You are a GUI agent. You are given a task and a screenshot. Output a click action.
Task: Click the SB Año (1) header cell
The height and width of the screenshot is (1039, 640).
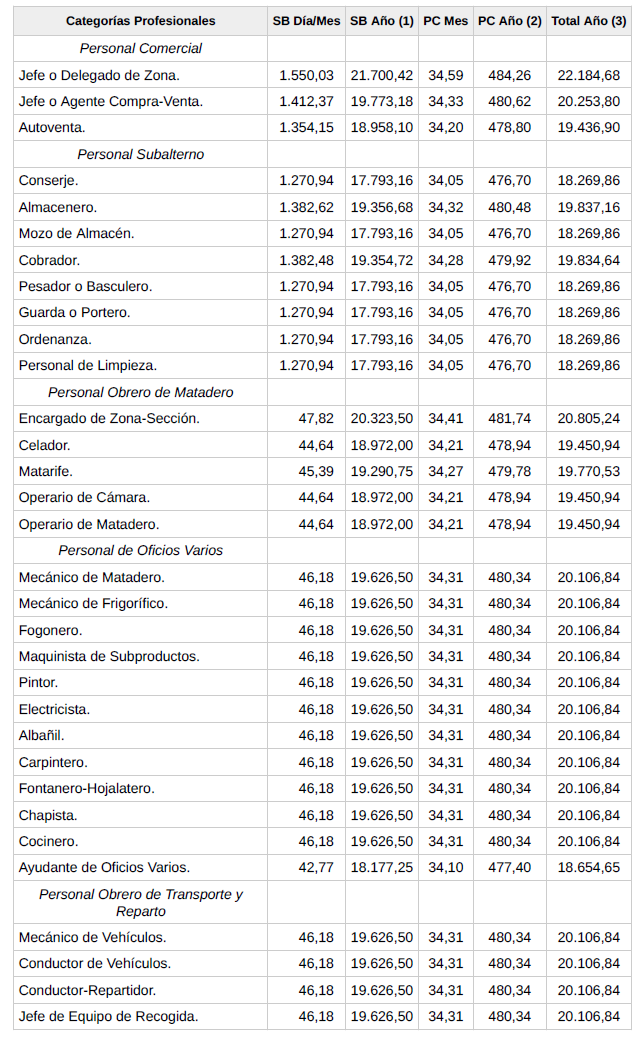[x=381, y=21]
